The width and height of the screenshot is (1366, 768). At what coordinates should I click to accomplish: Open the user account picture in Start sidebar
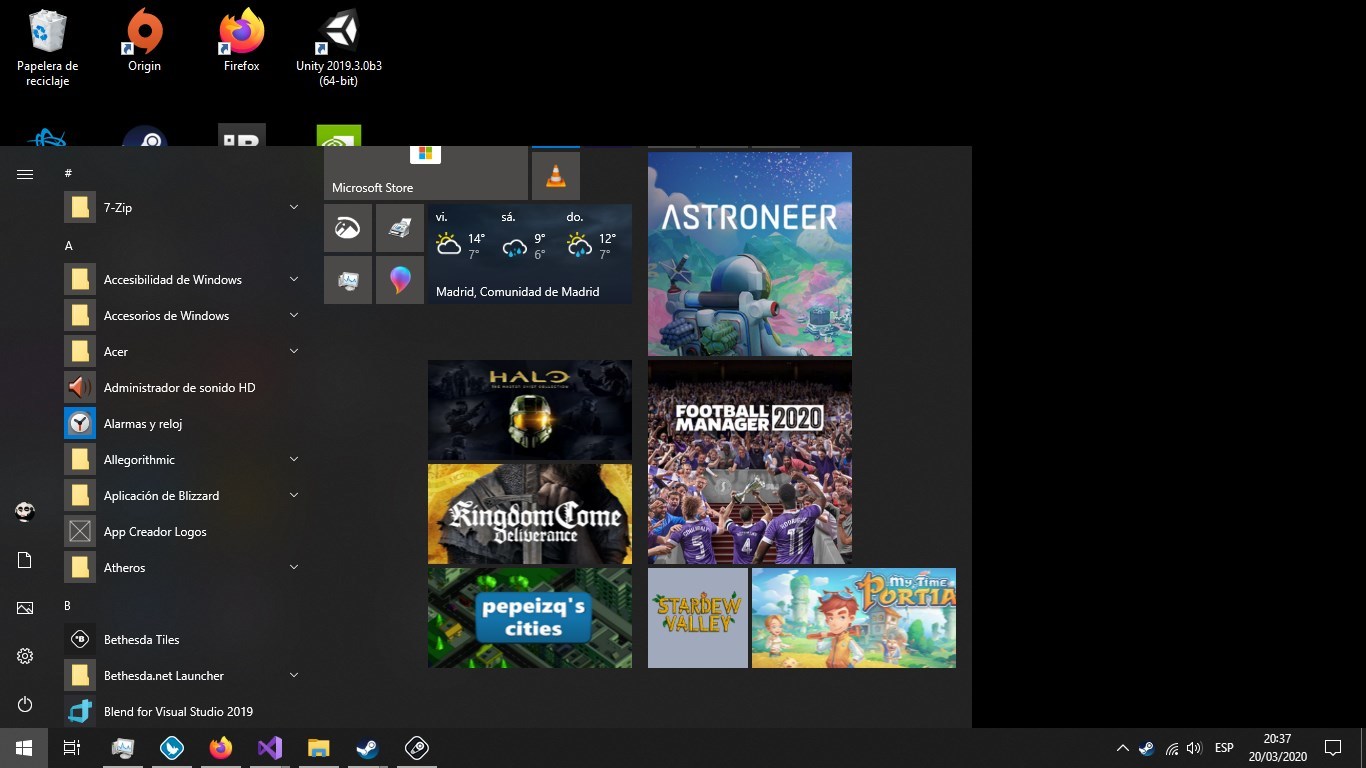[24, 511]
